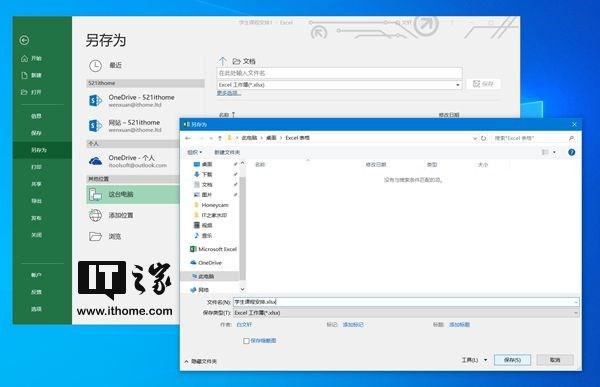Viewport: 600px width, 387px height.
Task: Choose OneDrive - 521ithome SharePoint location
Action: 132,101
